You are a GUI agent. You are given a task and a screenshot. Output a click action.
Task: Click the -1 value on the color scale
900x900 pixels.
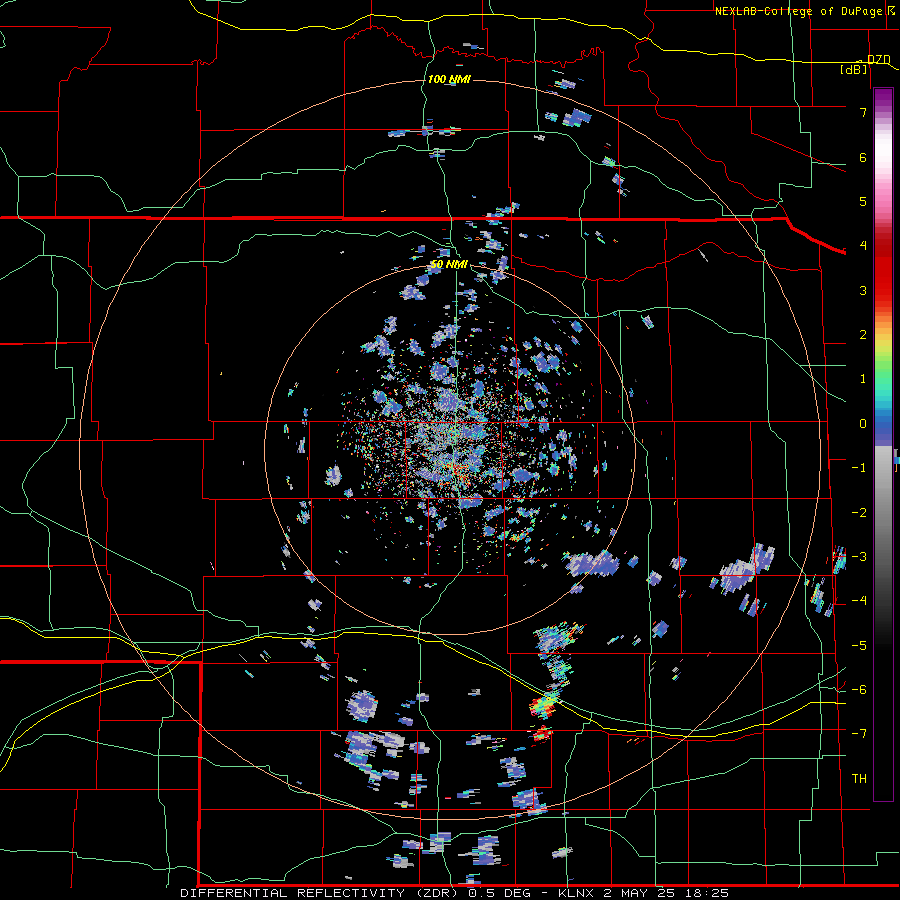pos(859,468)
